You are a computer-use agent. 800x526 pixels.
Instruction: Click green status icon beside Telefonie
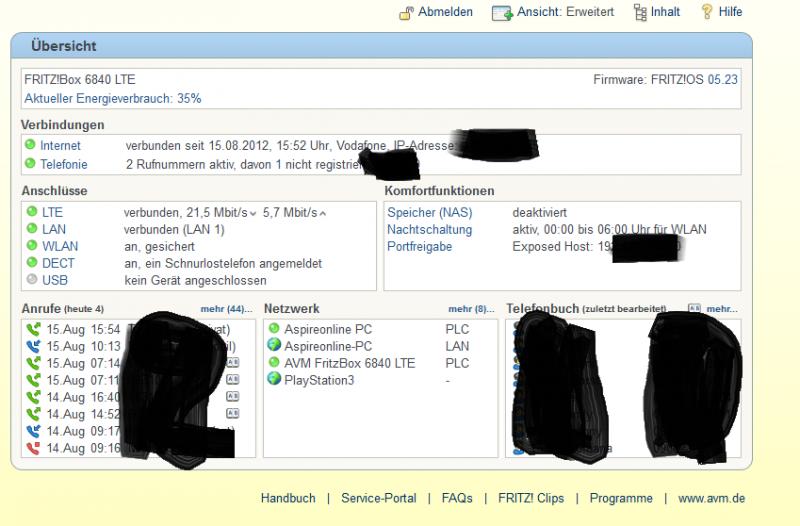pyautogui.click(x=30, y=163)
